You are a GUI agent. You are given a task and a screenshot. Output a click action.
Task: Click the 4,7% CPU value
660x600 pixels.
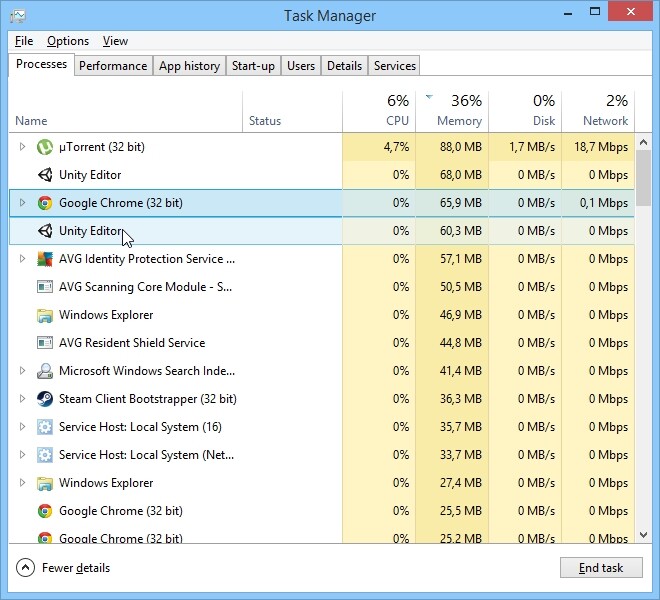[x=396, y=147]
